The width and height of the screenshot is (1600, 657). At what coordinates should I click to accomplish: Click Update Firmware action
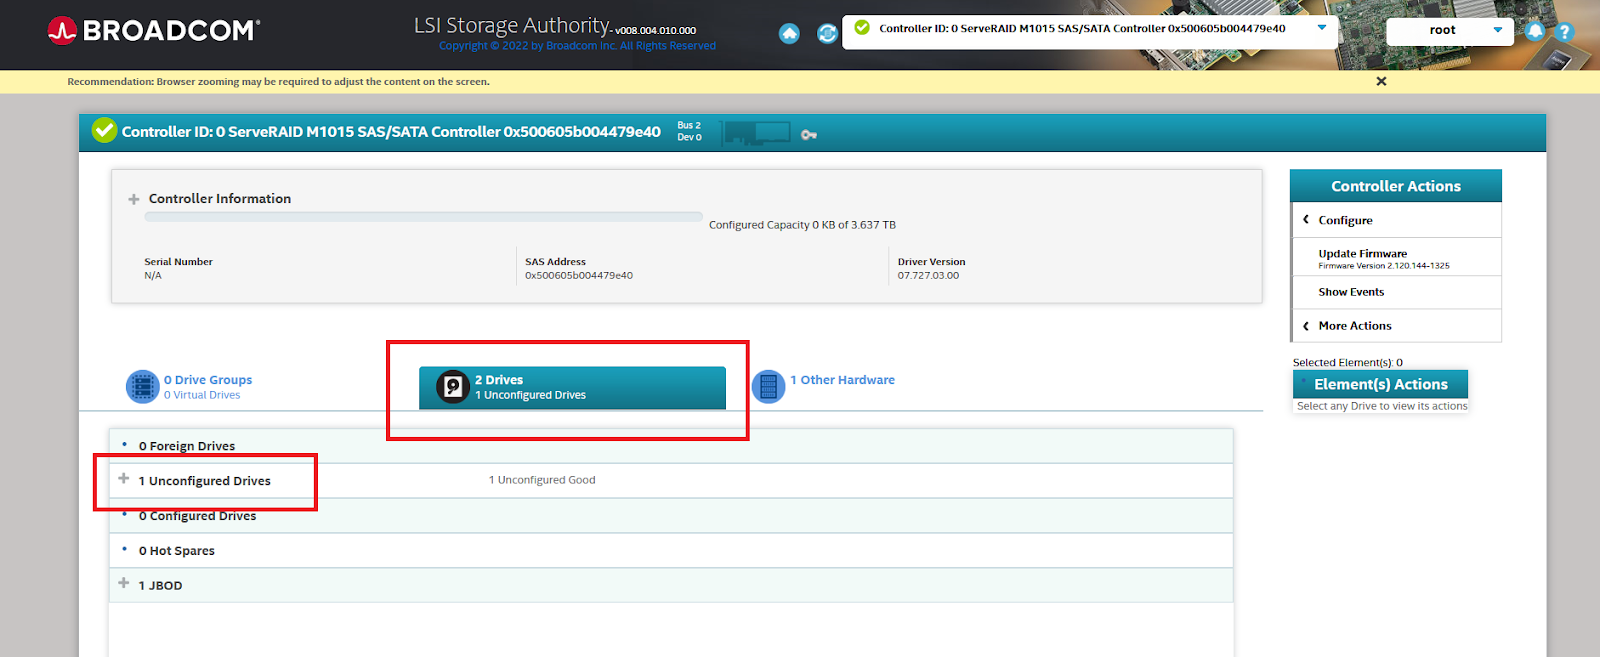pyautogui.click(x=1396, y=258)
